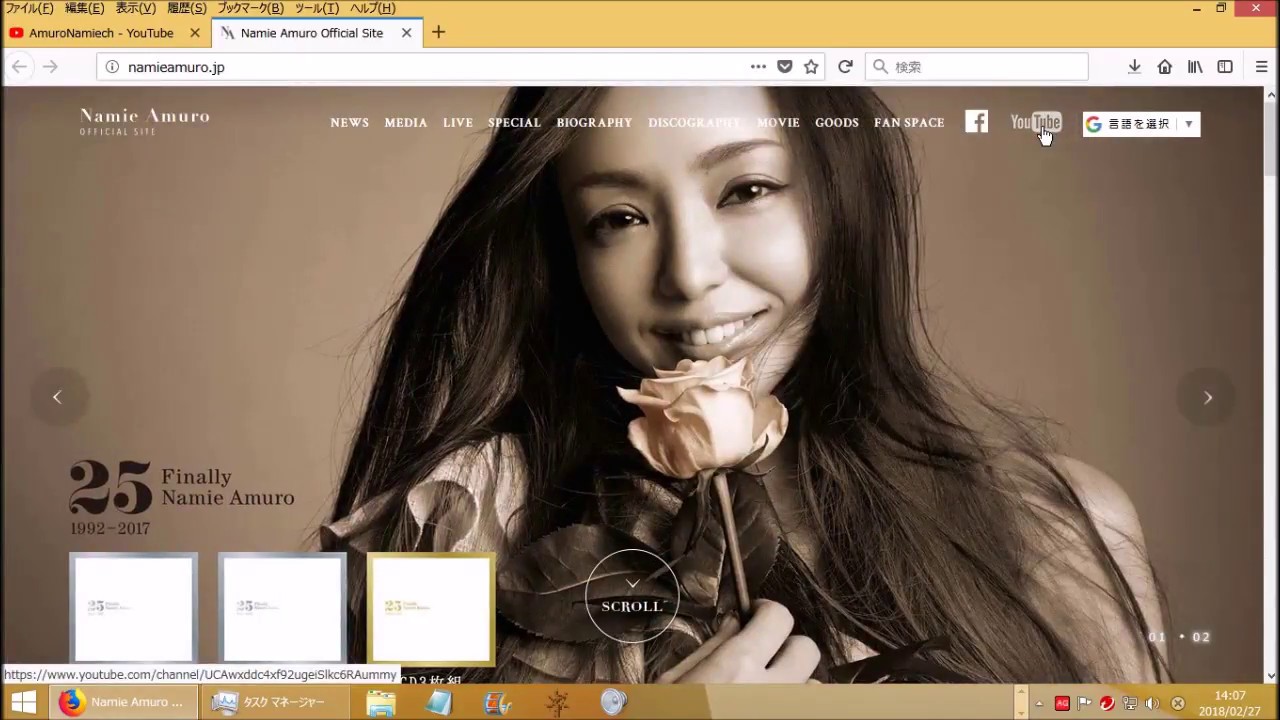Open the Windows Start button

coord(24,702)
